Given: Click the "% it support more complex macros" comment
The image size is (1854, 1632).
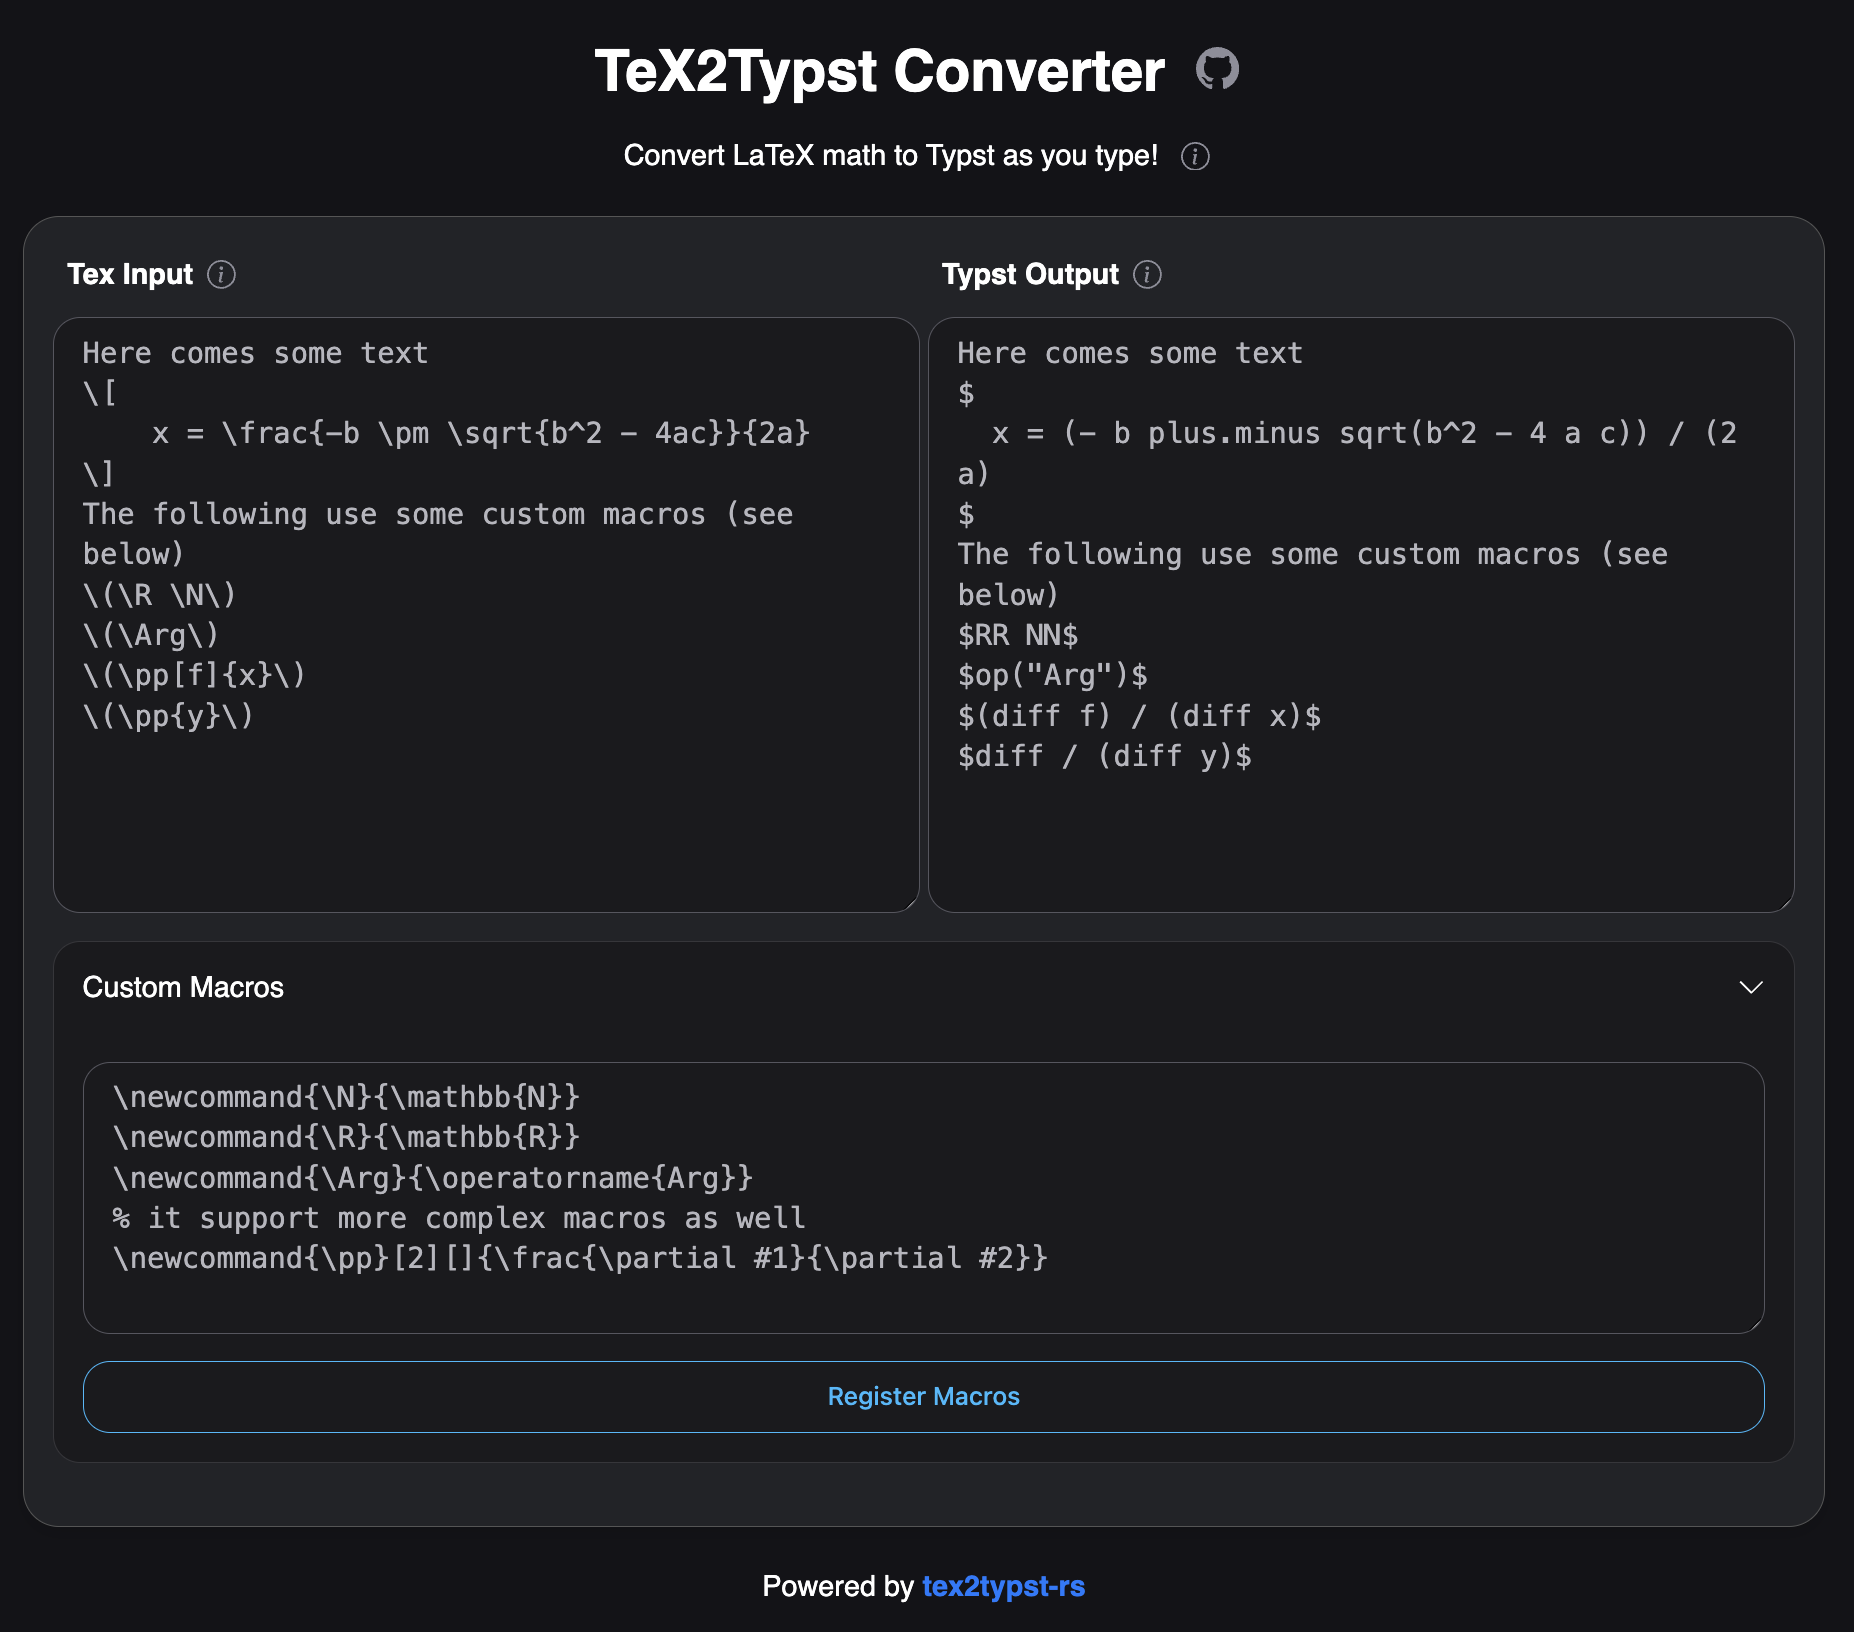Looking at the screenshot, I should pyautogui.click(x=459, y=1217).
